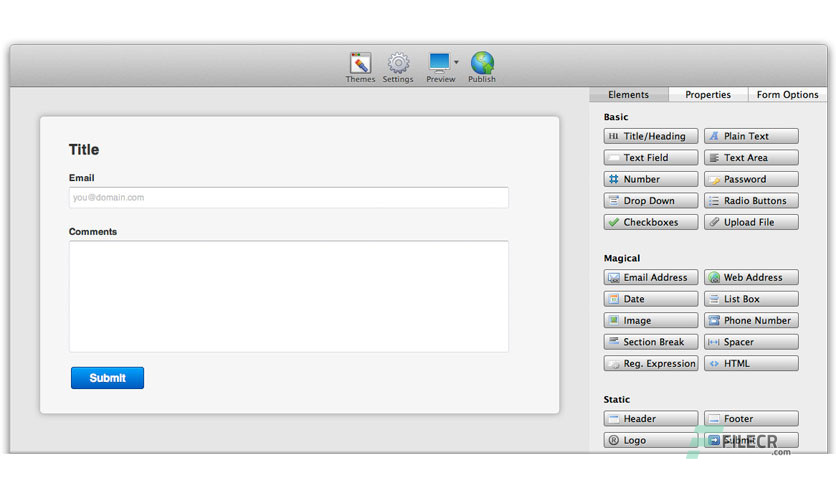Open the Form Options tab
Viewport: 836px width, 484px height.
pyautogui.click(x=787, y=94)
